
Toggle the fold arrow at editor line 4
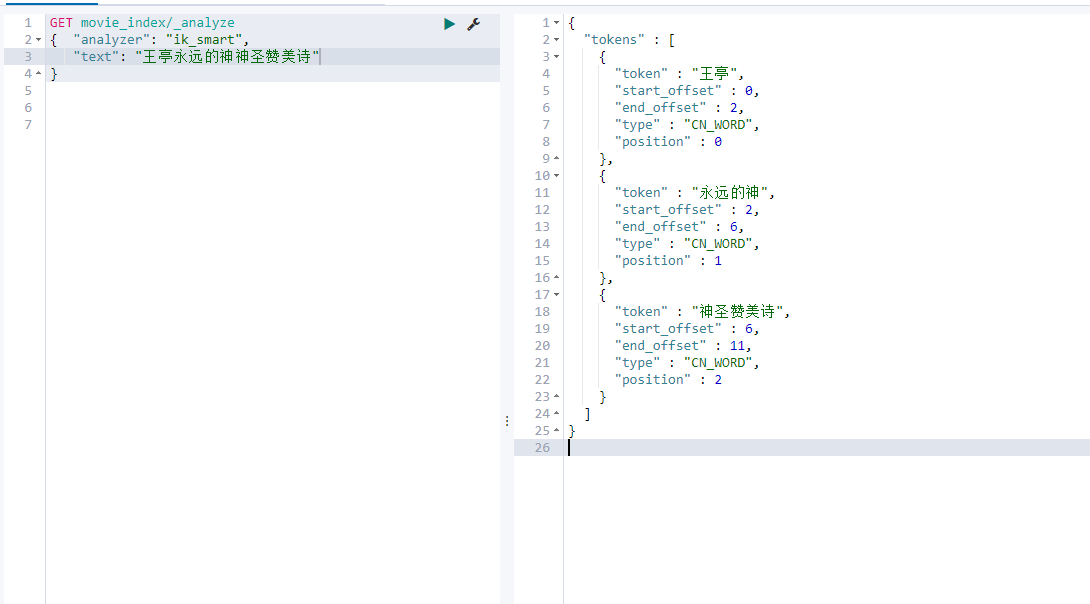pyautogui.click(x=38, y=73)
